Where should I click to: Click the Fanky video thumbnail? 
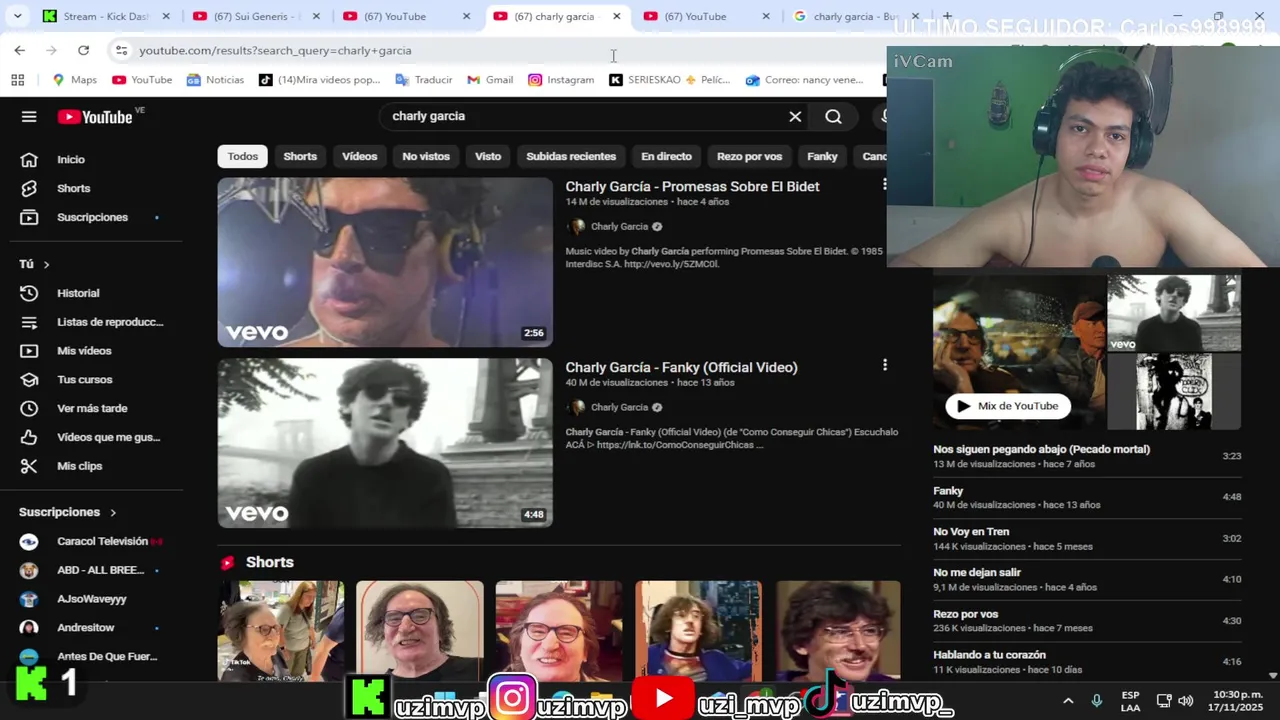385,443
